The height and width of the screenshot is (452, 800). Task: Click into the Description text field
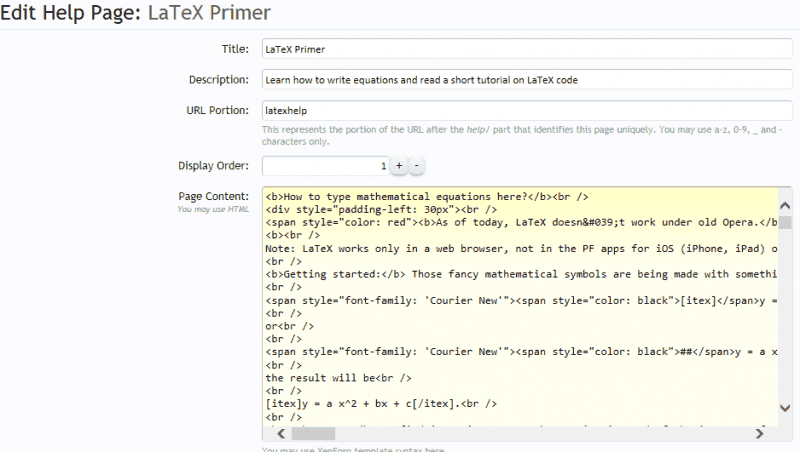pyautogui.click(x=526, y=79)
